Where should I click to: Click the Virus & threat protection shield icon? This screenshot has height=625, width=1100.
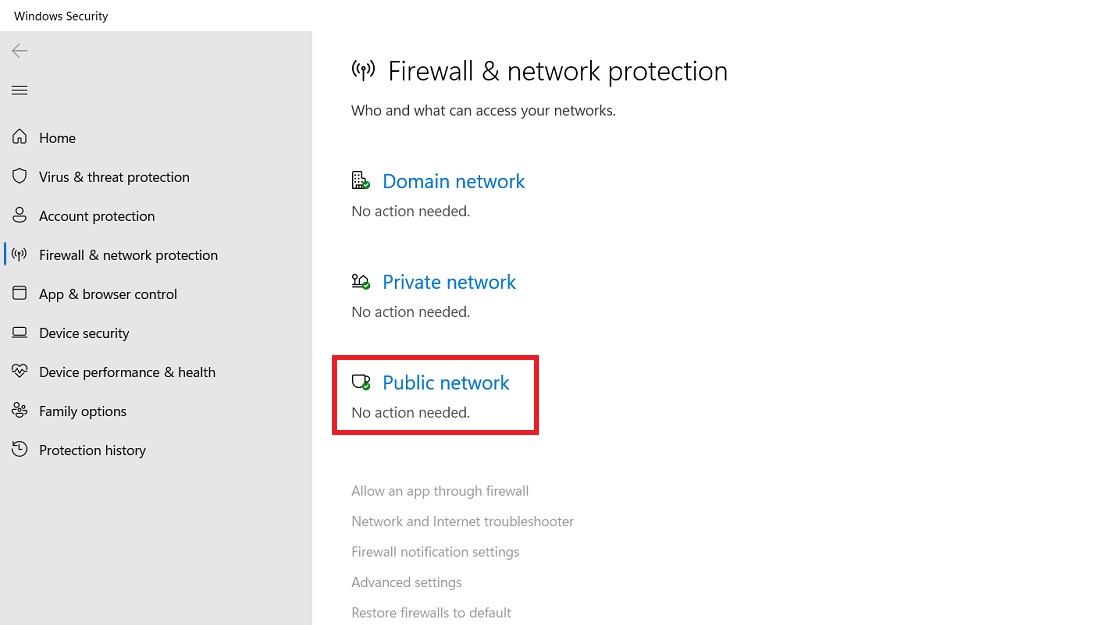pyautogui.click(x=19, y=176)
